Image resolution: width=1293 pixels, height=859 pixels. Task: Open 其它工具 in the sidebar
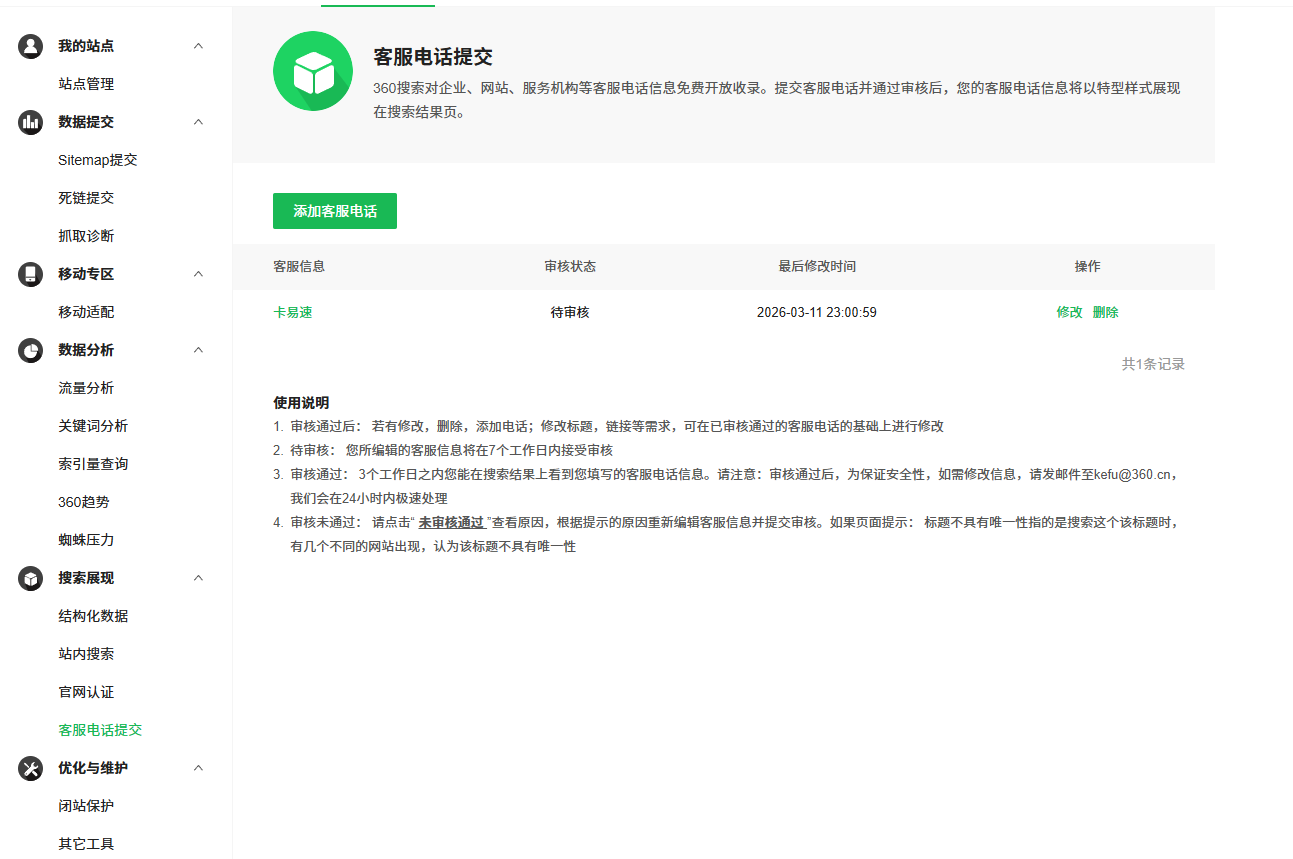86,844
